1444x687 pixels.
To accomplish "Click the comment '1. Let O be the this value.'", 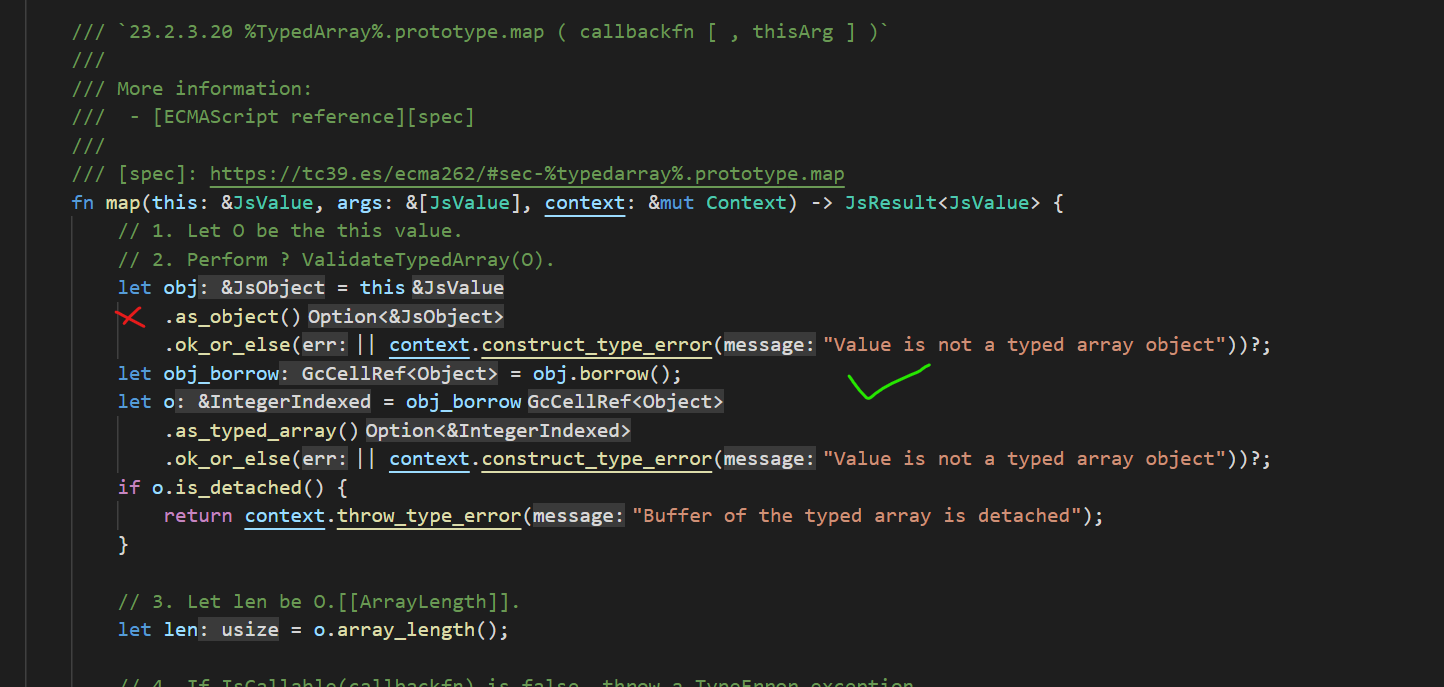I will tap(290, 231).
